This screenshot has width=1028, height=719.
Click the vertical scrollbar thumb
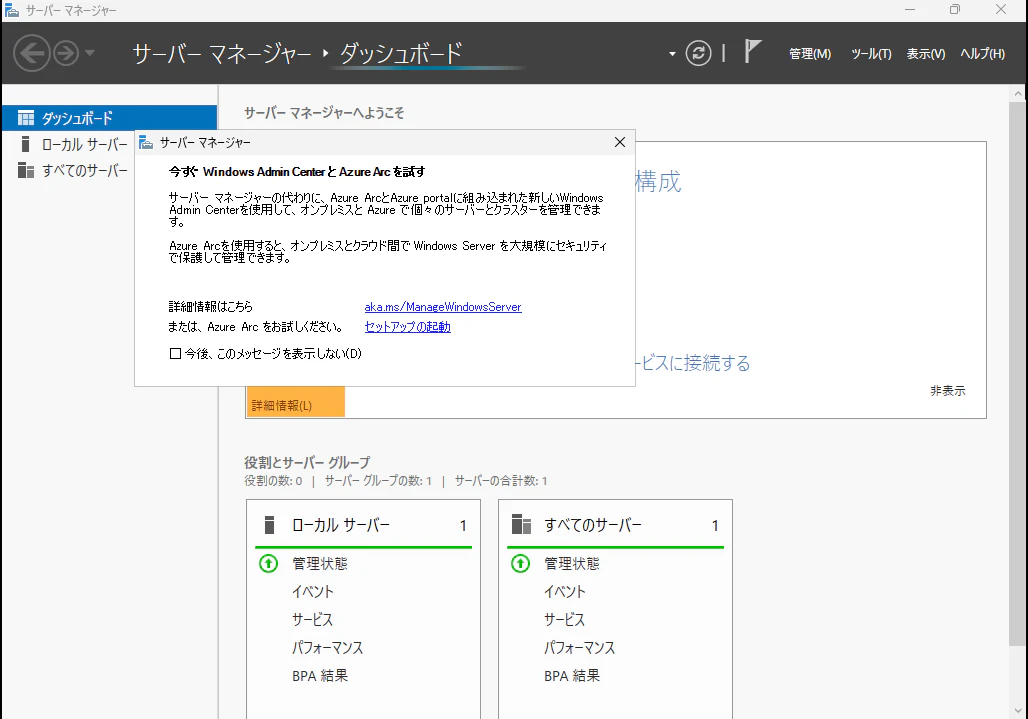tap(1018, 374)
